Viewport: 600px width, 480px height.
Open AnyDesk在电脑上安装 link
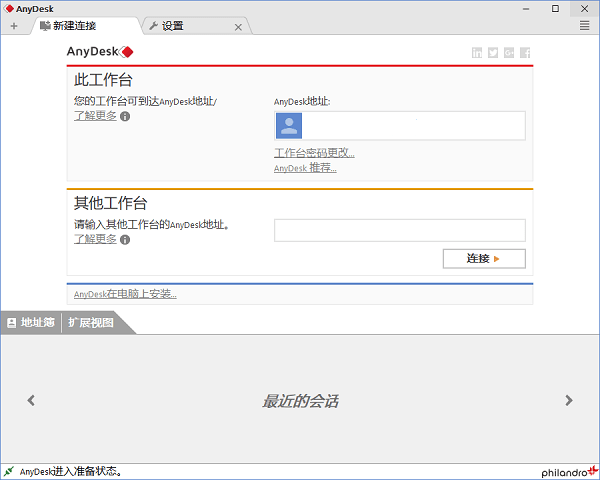[x=125, y=294]
